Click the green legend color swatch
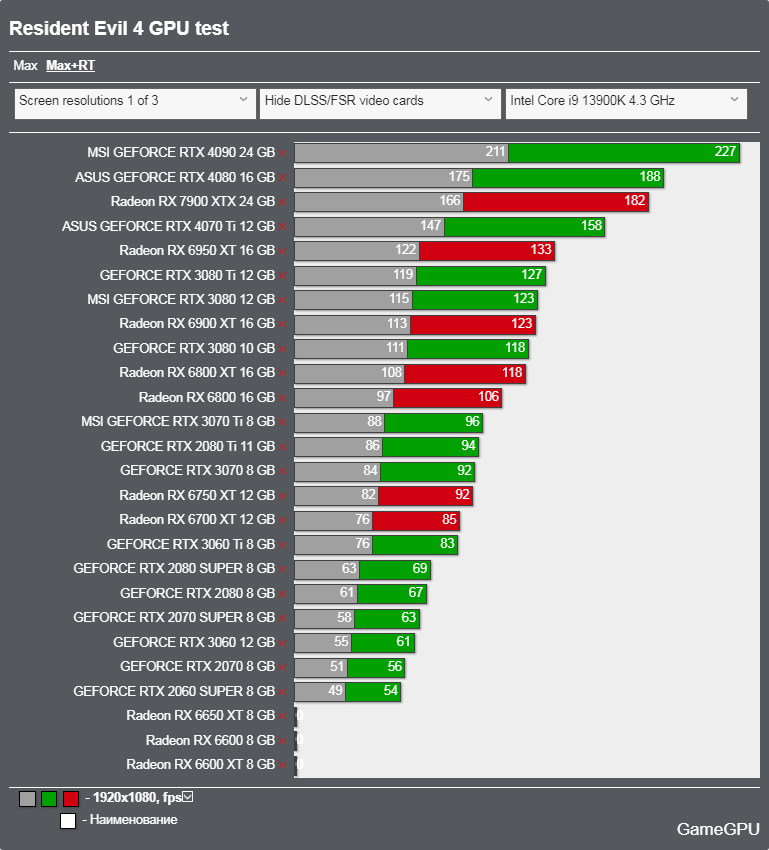Image resolution: width=769 pixels, height=850 pixels. tap(49, 799)
